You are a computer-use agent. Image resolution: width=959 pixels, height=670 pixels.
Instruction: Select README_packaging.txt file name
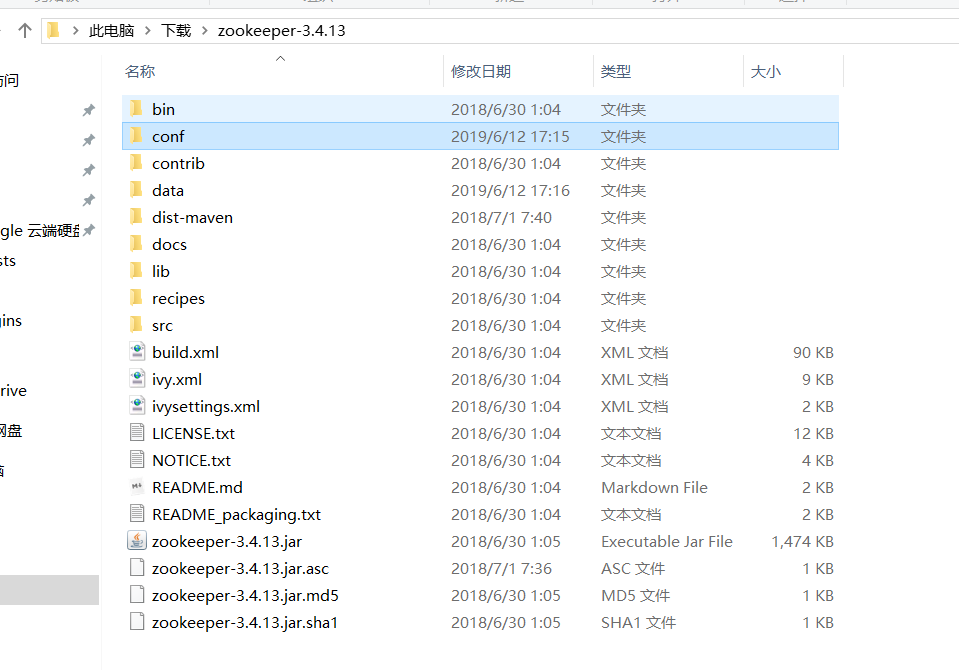click(236, 515)
